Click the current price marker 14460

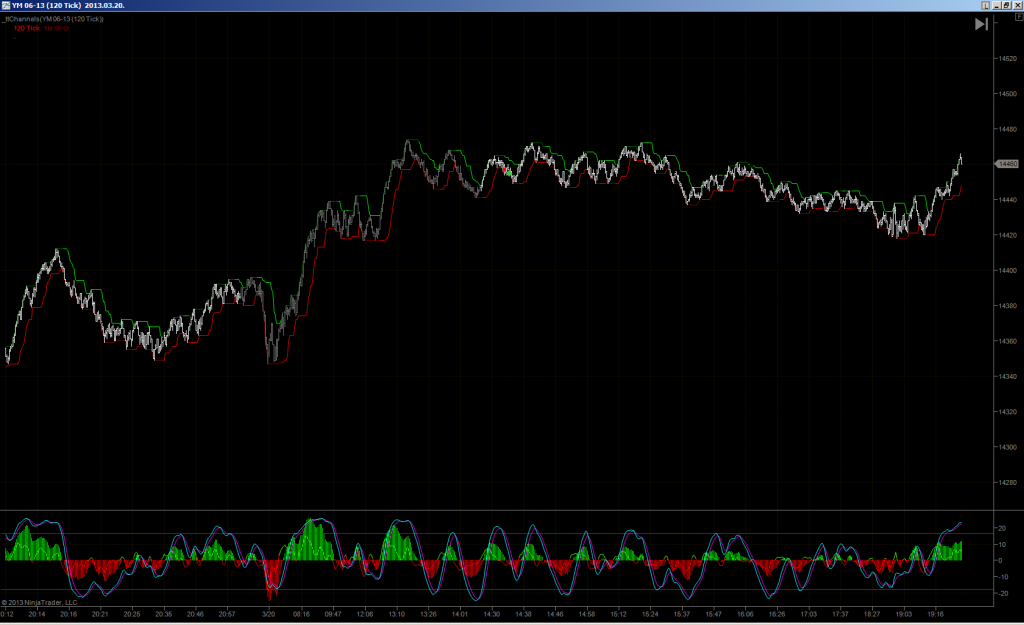click(1007, 164)
